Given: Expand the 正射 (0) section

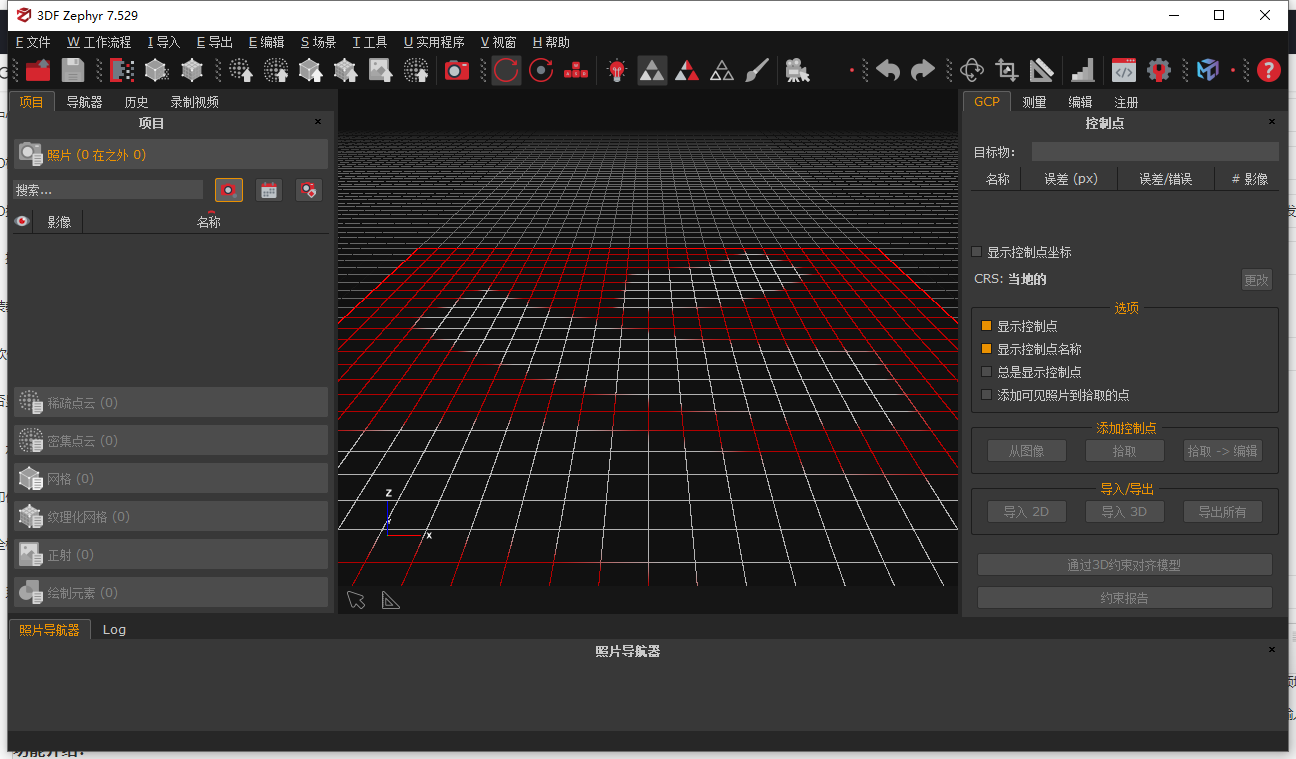Looking at the screenshot, I should (x=171, y=554).
